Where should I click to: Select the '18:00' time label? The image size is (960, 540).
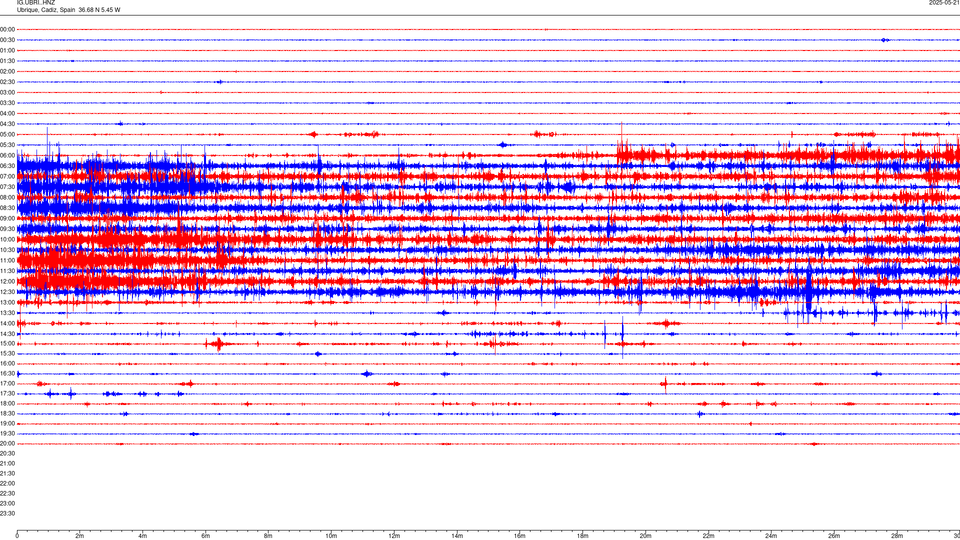tap(7, 403)
